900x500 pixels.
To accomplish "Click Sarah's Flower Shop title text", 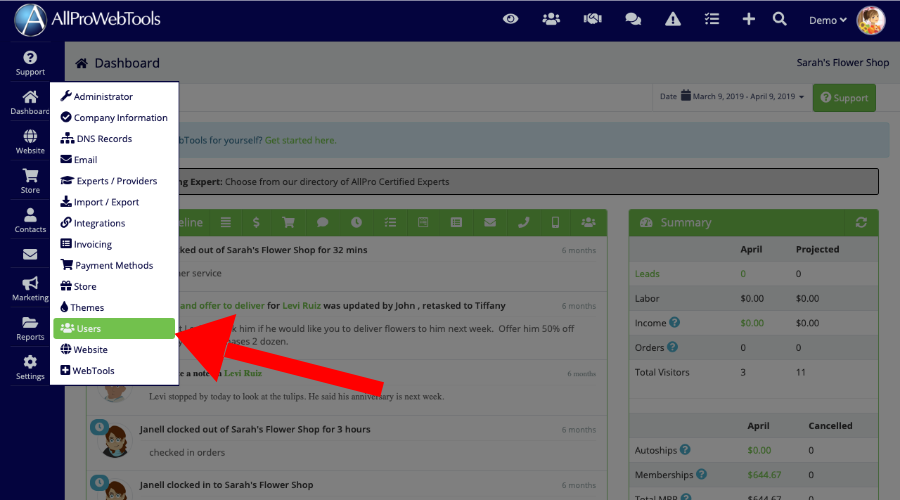I will tap(843, 63).
